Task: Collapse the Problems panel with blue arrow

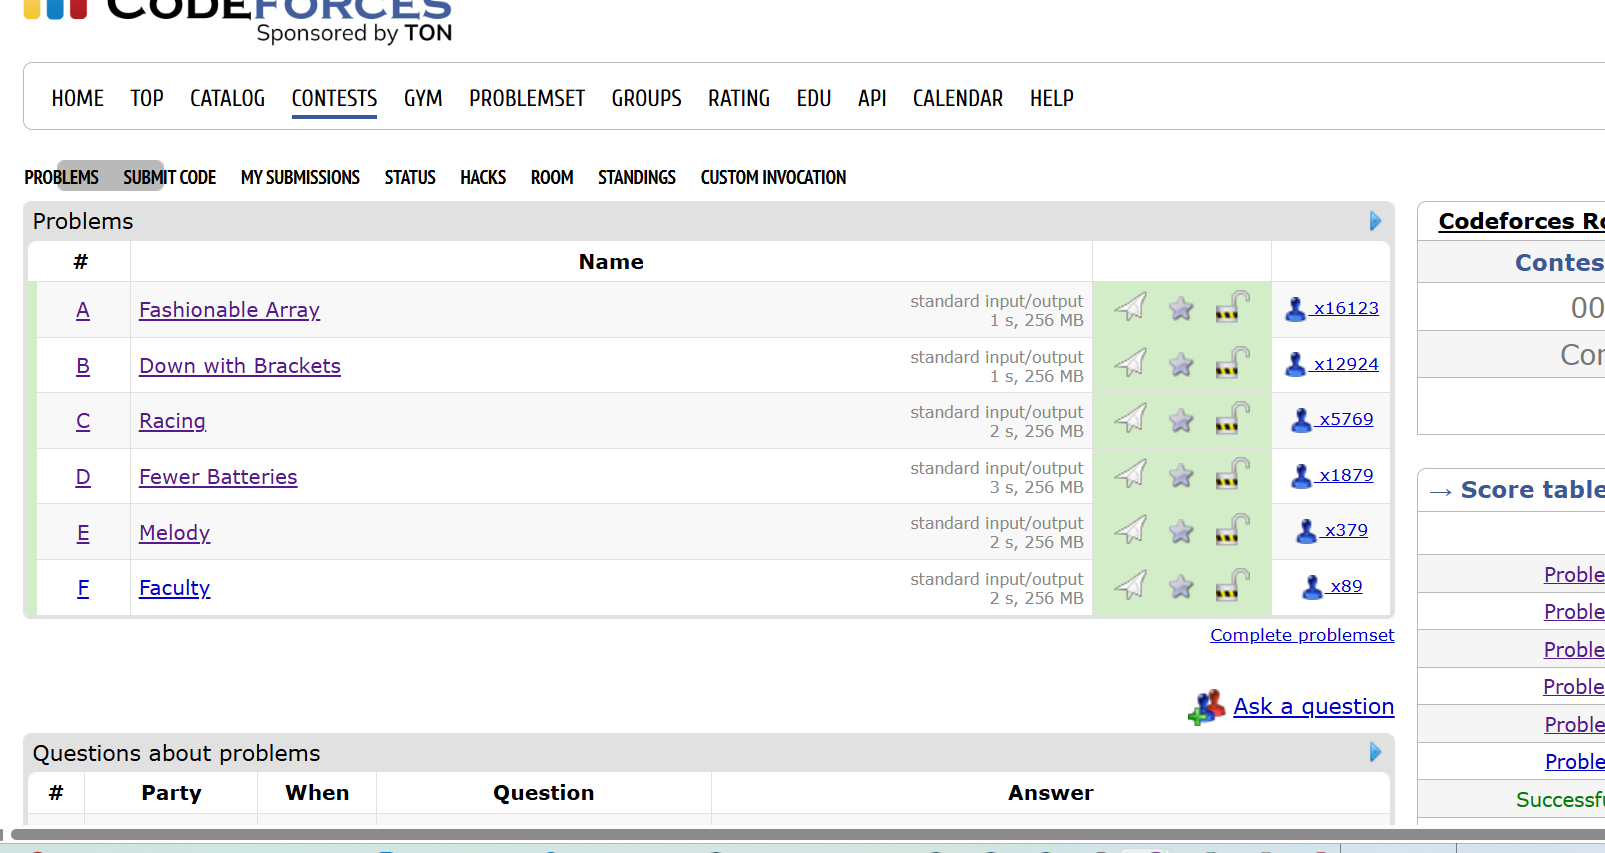Action: pyautogui.click(x=1375, y=221)
